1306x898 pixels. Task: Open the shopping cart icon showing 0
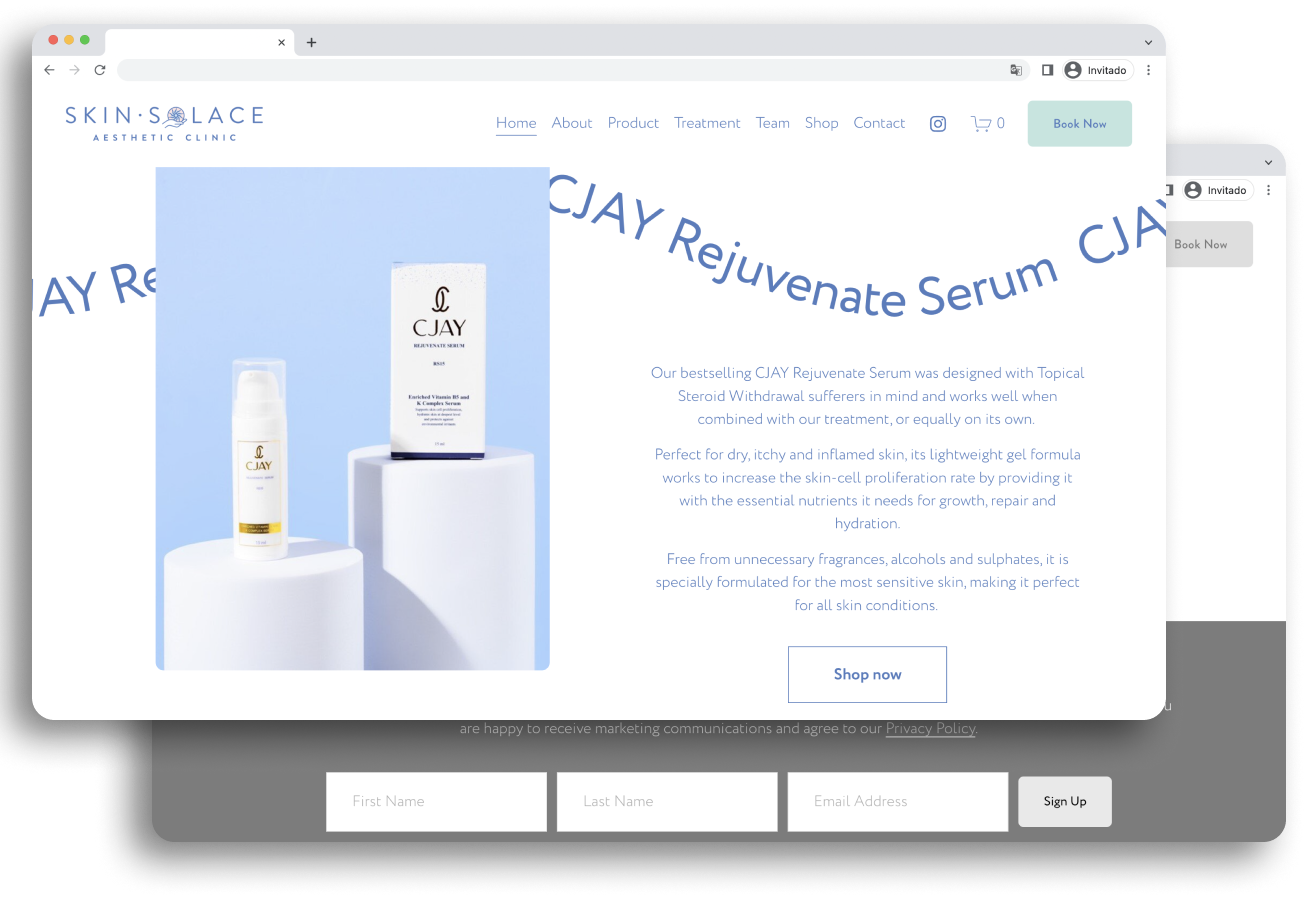(x=987, y=124)
